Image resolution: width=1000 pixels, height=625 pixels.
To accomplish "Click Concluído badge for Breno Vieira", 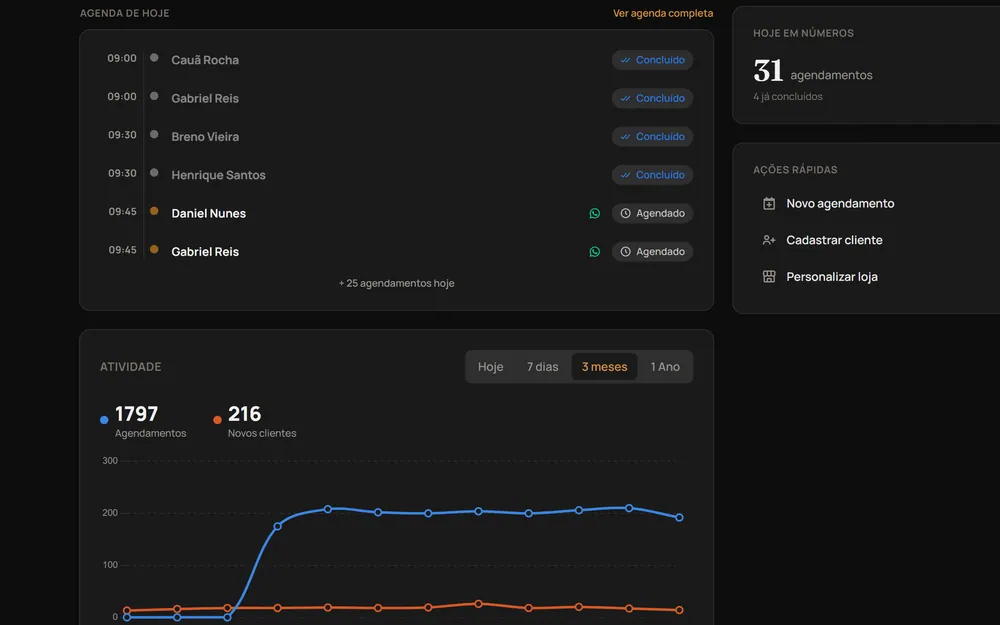I will pos(652,136).
